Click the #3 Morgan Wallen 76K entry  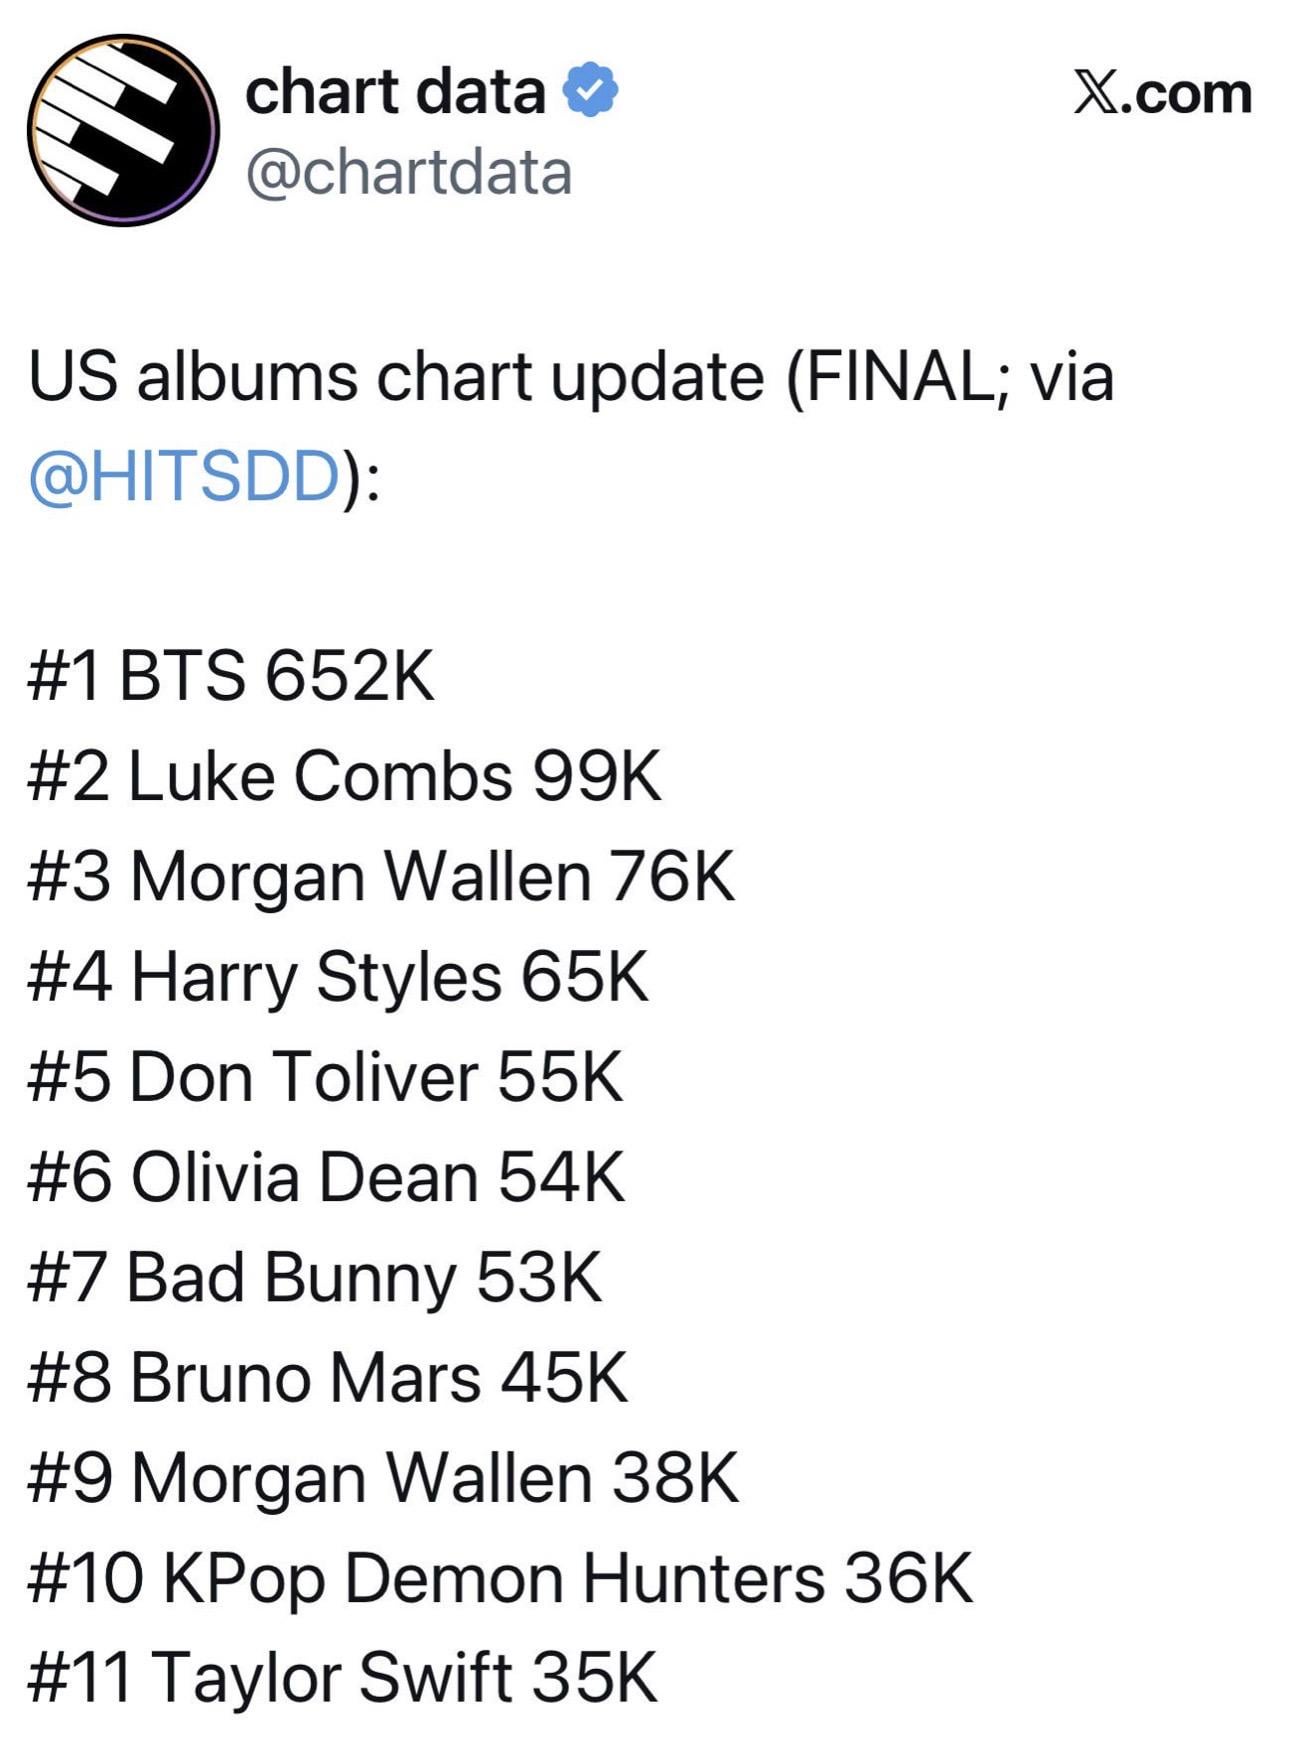point(381,876)
